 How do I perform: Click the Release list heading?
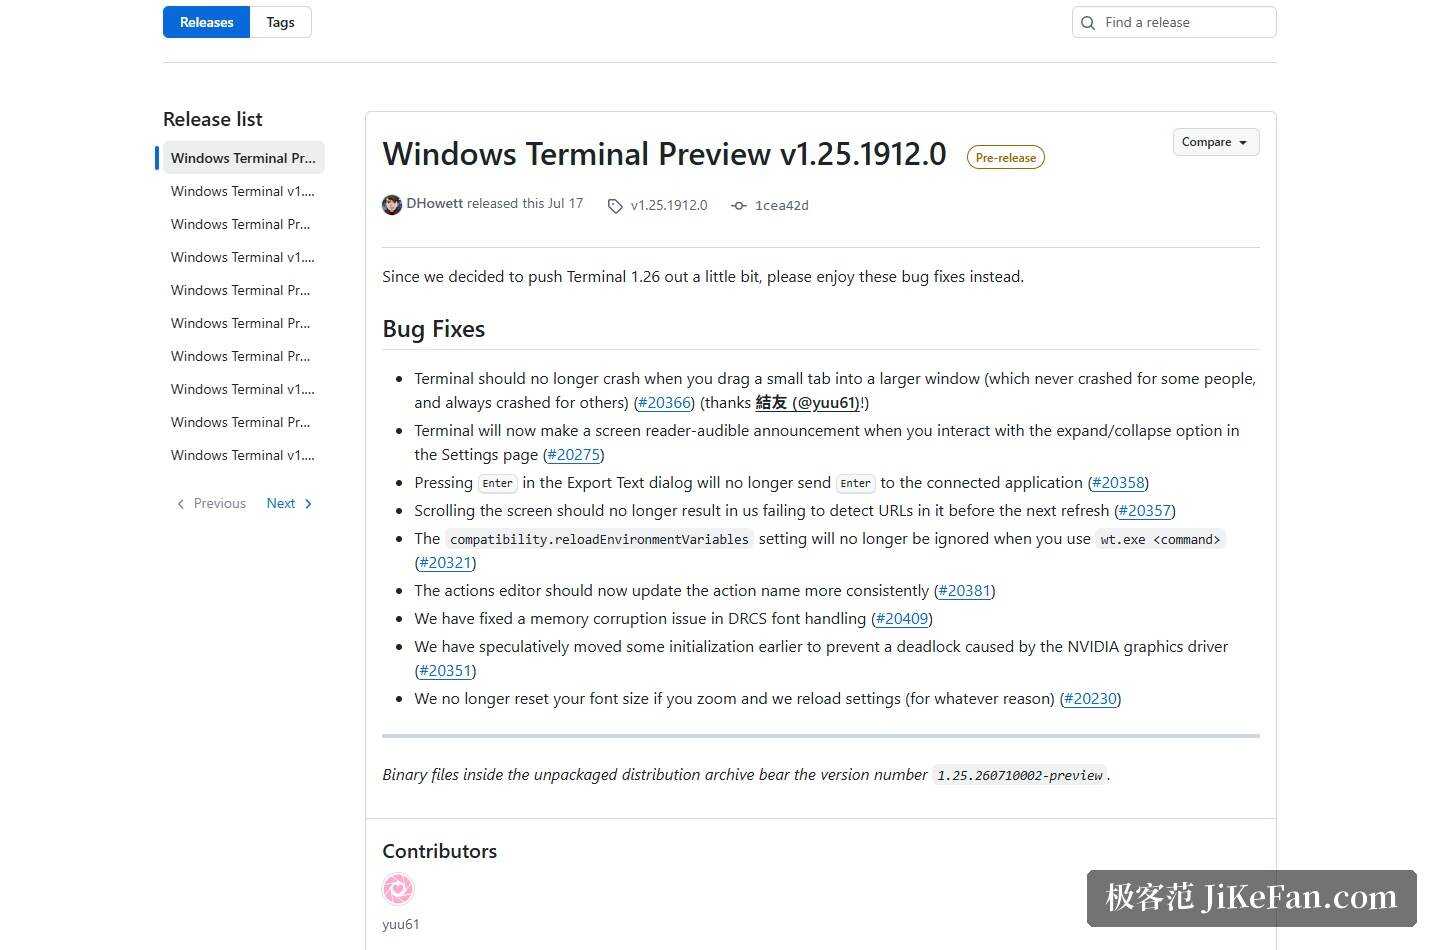coord(212,119)
